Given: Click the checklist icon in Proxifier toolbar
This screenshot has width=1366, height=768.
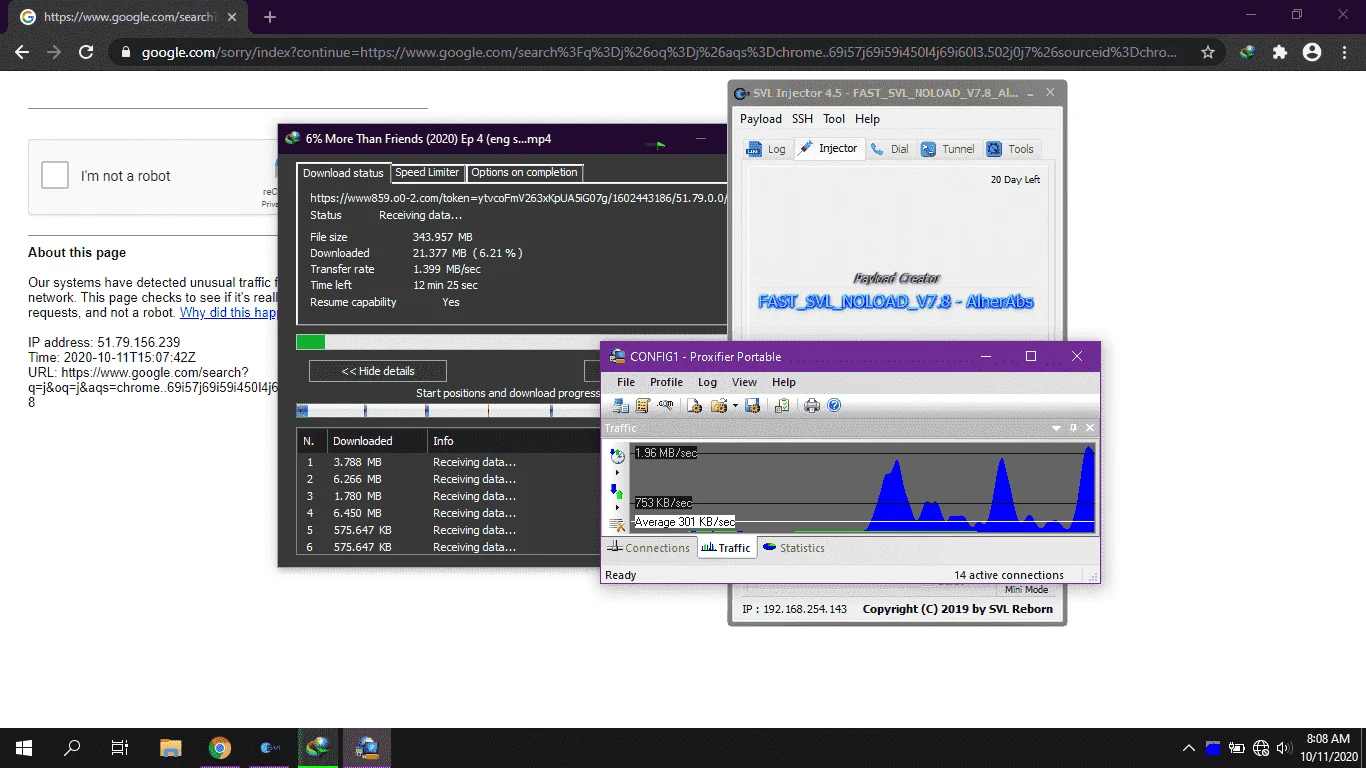Looking at the screenshot, I should [x=782, y=405].
